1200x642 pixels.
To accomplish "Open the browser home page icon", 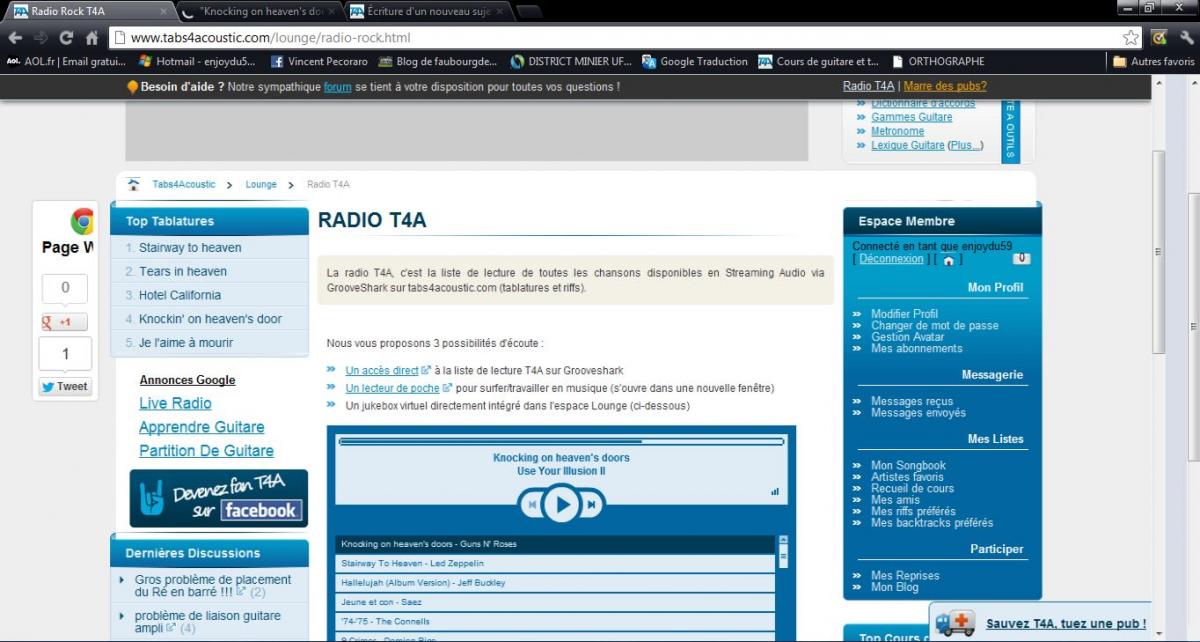I will coord(91,38).
